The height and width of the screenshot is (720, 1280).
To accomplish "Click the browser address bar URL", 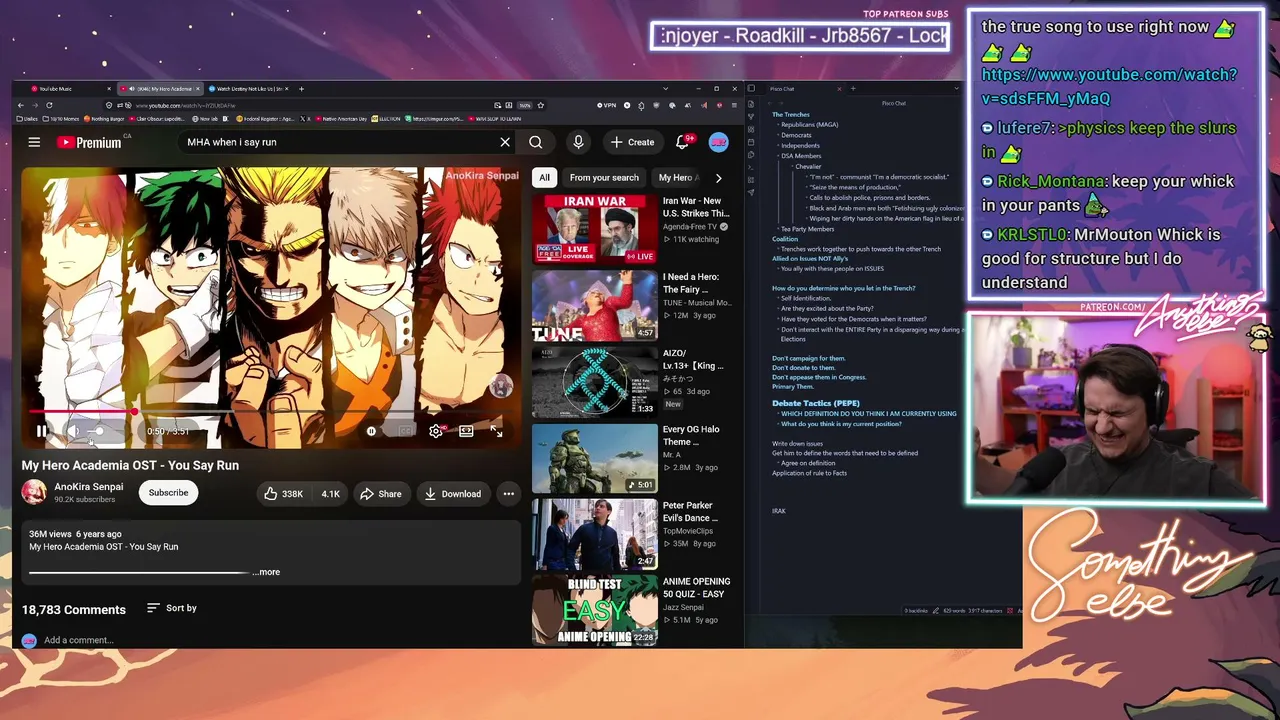I will click(186, 105).
